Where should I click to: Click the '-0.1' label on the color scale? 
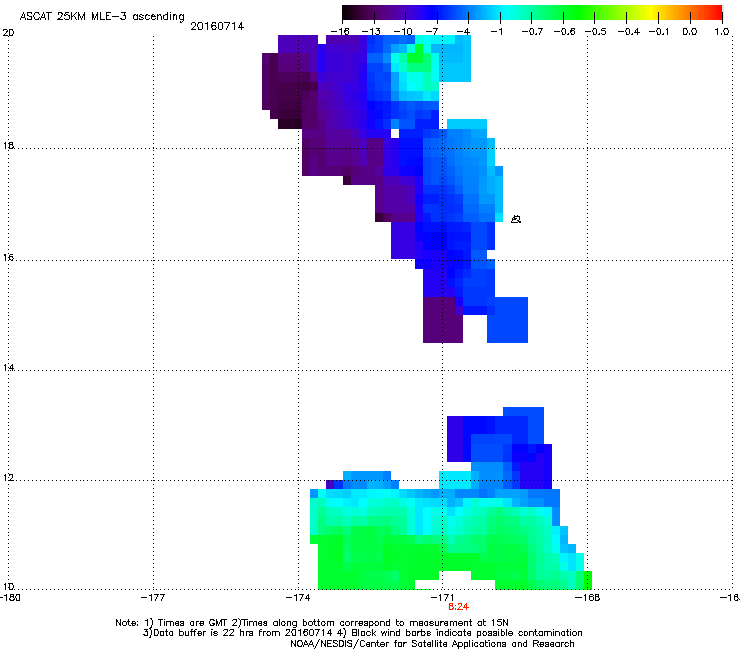point(659,32)
